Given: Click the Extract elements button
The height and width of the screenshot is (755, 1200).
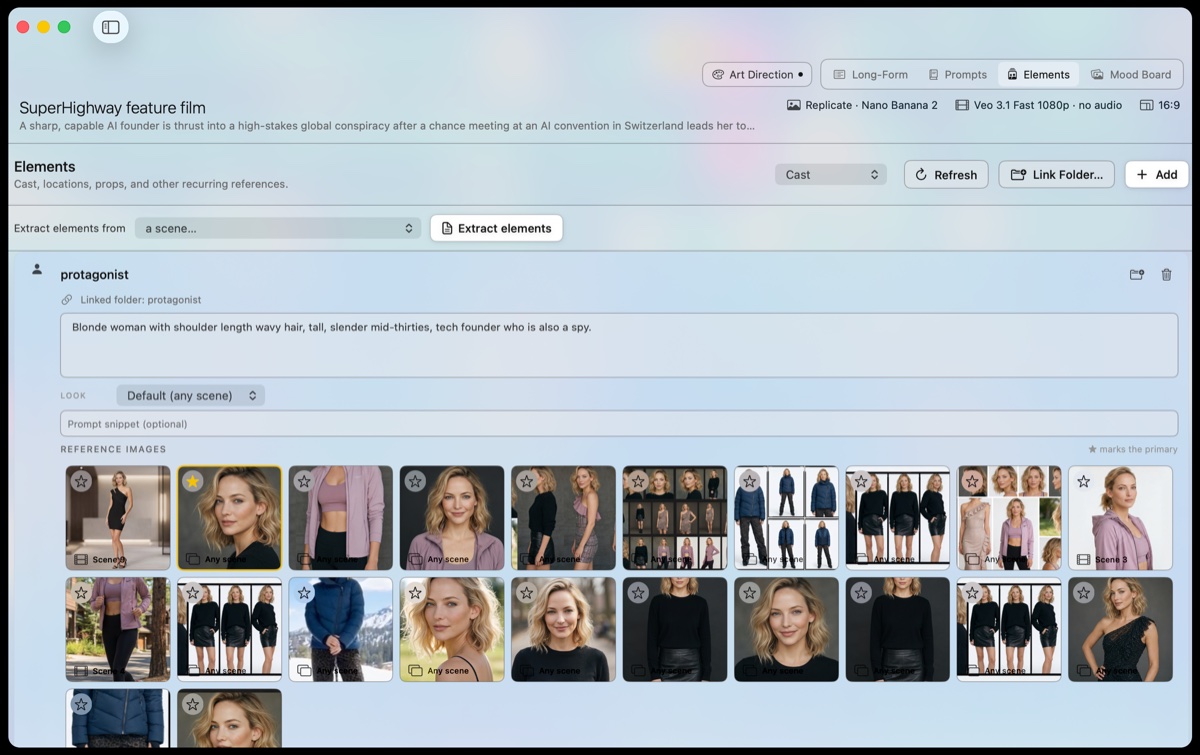Looking at the screenshot, I should click(x=496, y=228).
